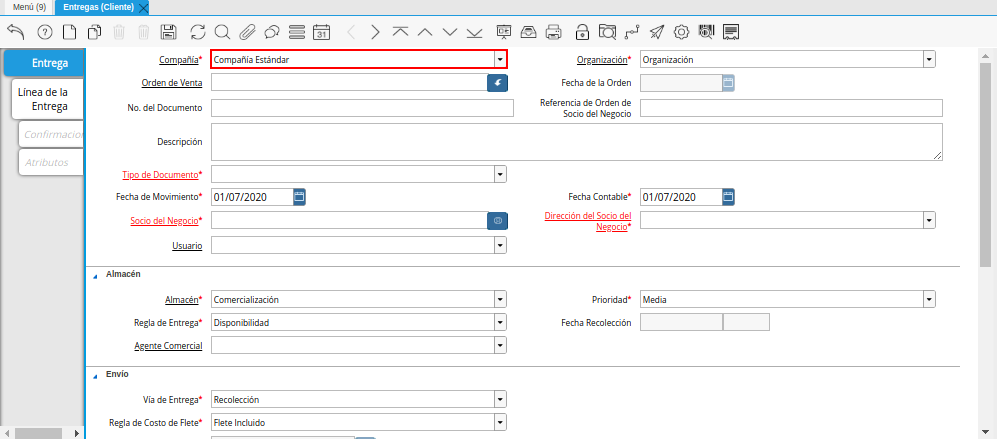The image size is (997, 439).
Task: Click the Agente Comercial label link
Action: coord(168,345)
